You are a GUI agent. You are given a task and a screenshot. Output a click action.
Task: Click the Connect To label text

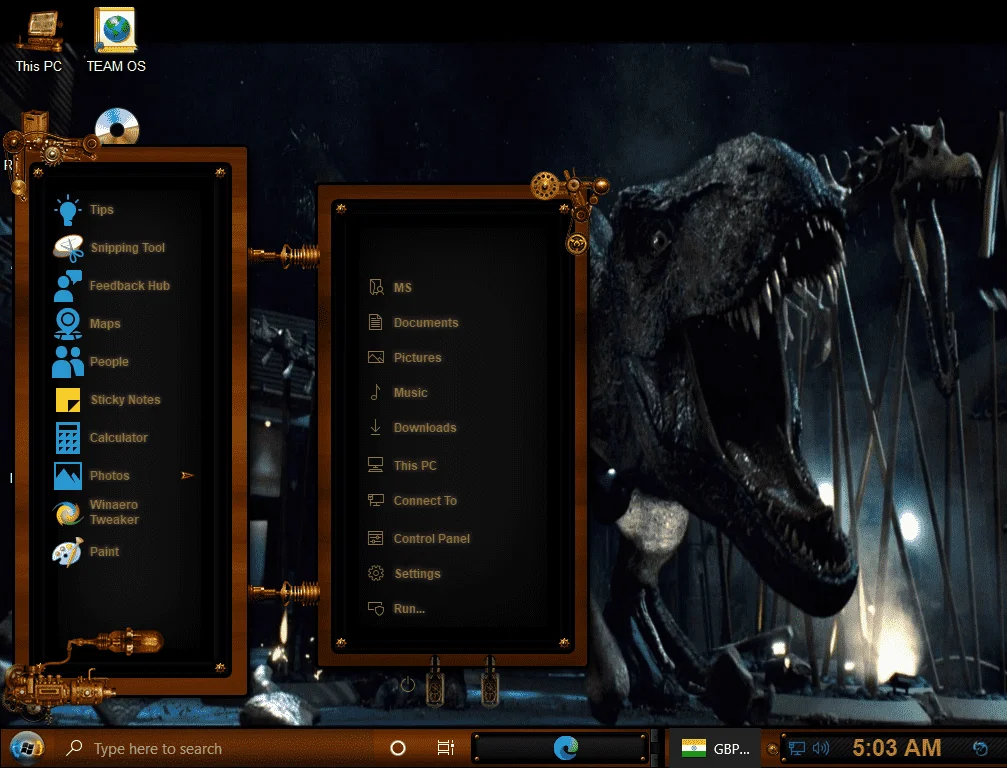[x=425, y=500]
